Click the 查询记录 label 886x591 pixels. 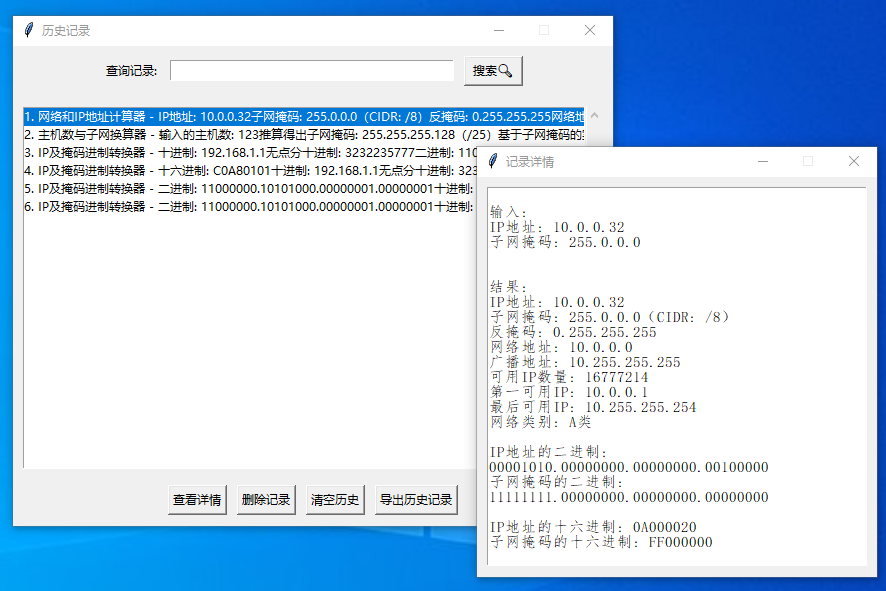coord(131,71)
